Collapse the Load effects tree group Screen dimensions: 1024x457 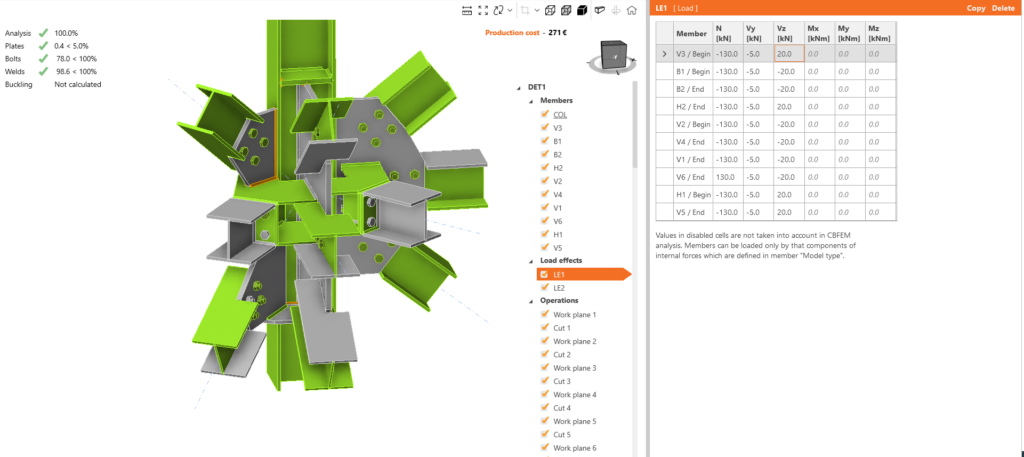pos(532,260)
